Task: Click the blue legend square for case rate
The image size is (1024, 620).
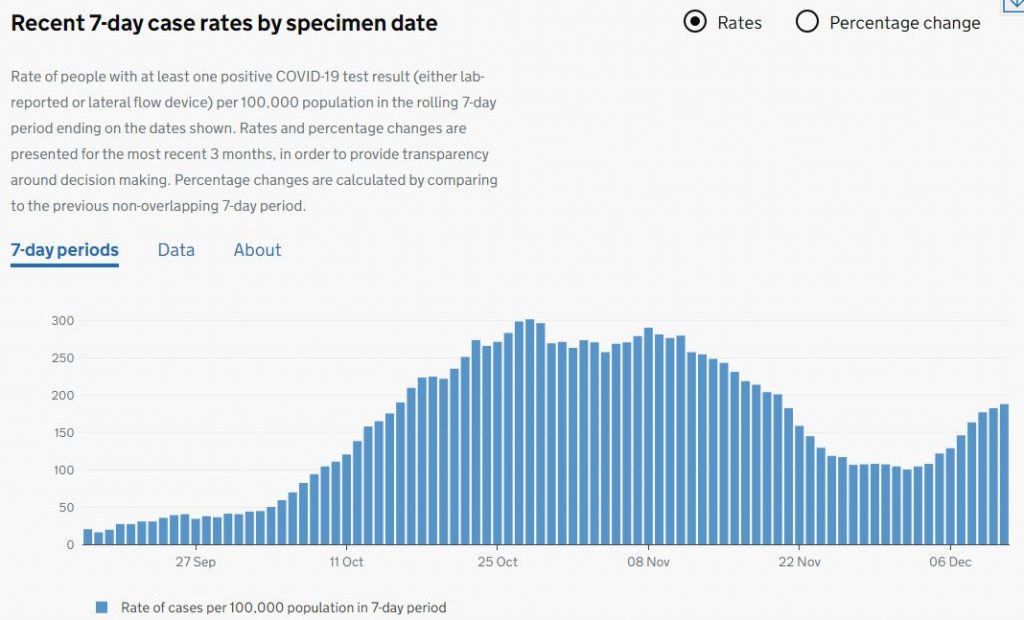Action: click(101, 607)
